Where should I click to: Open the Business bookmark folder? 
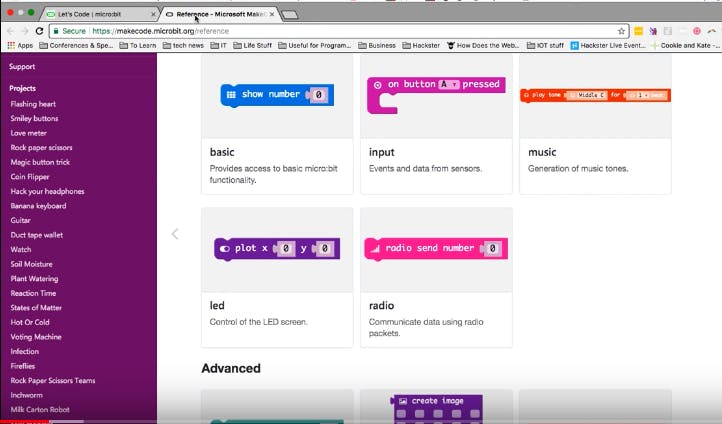377,45
